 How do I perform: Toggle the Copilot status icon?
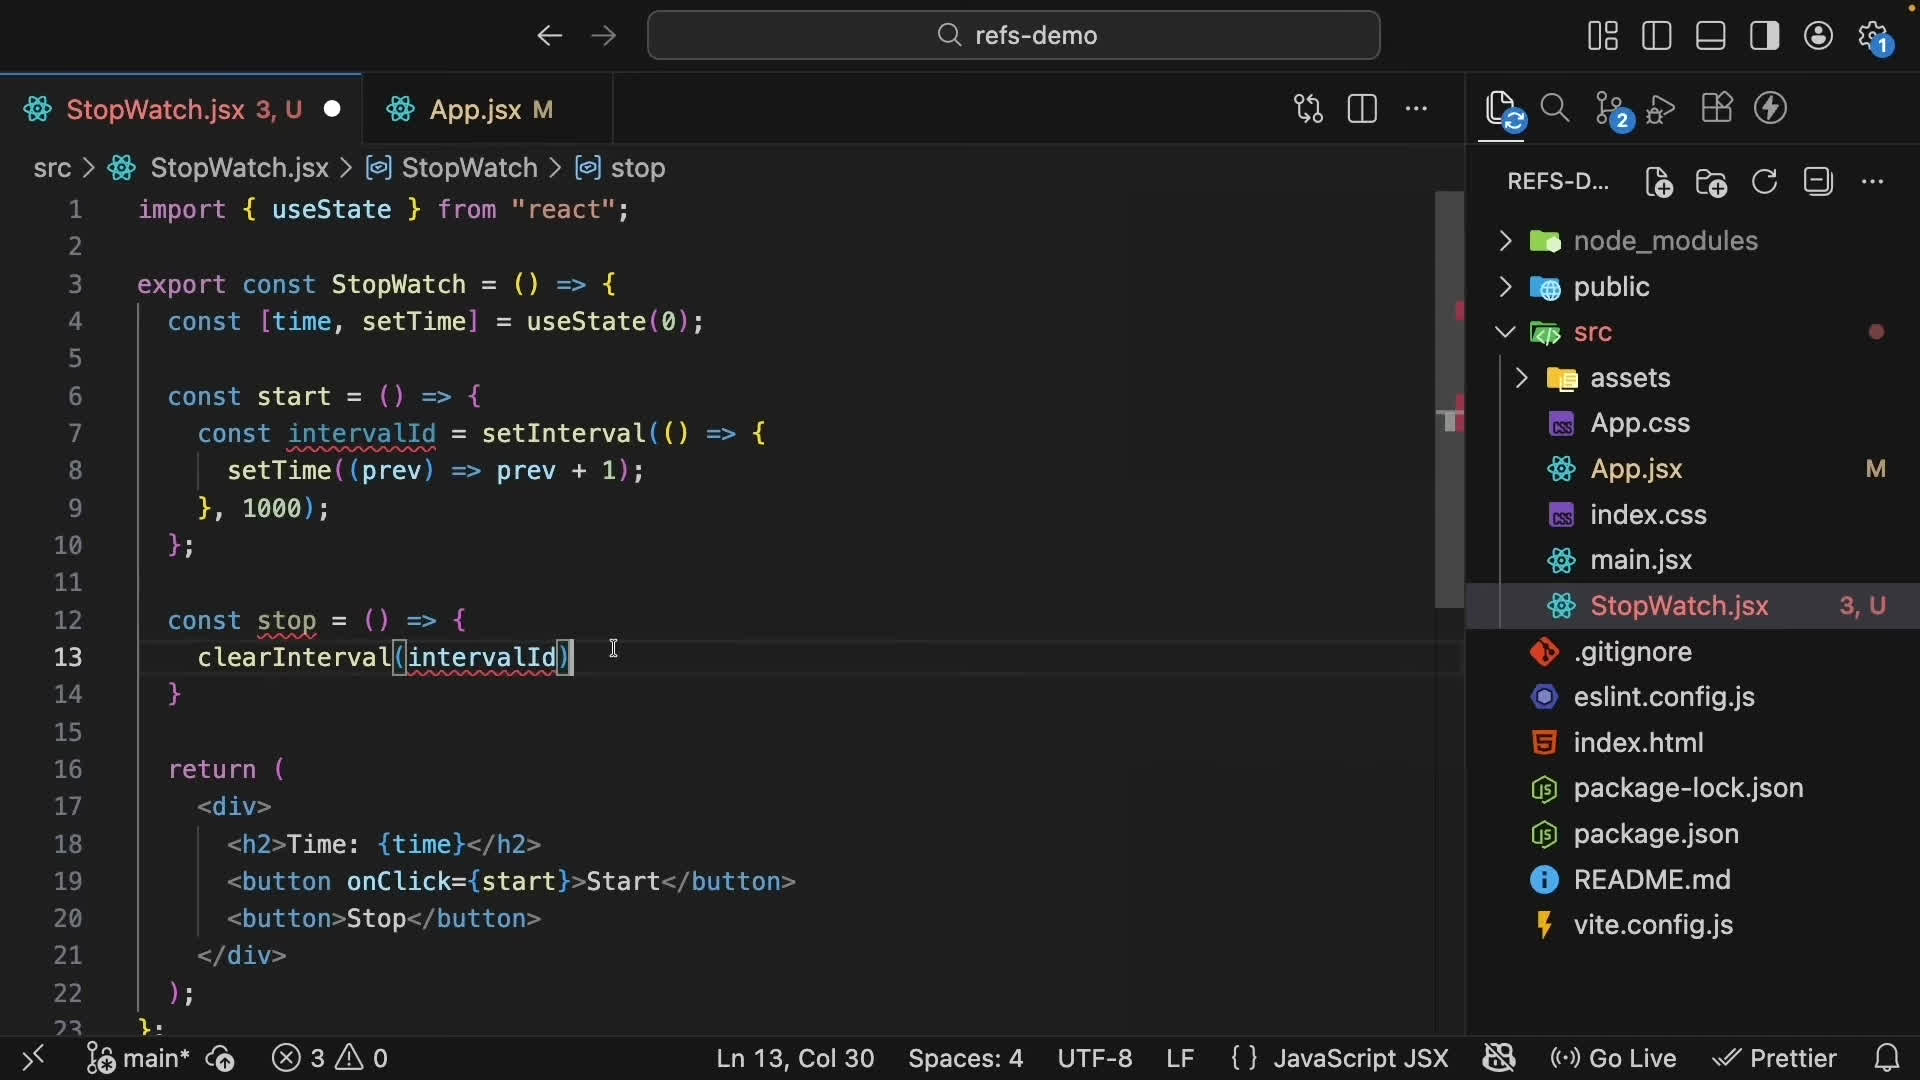(1501, 1059)
